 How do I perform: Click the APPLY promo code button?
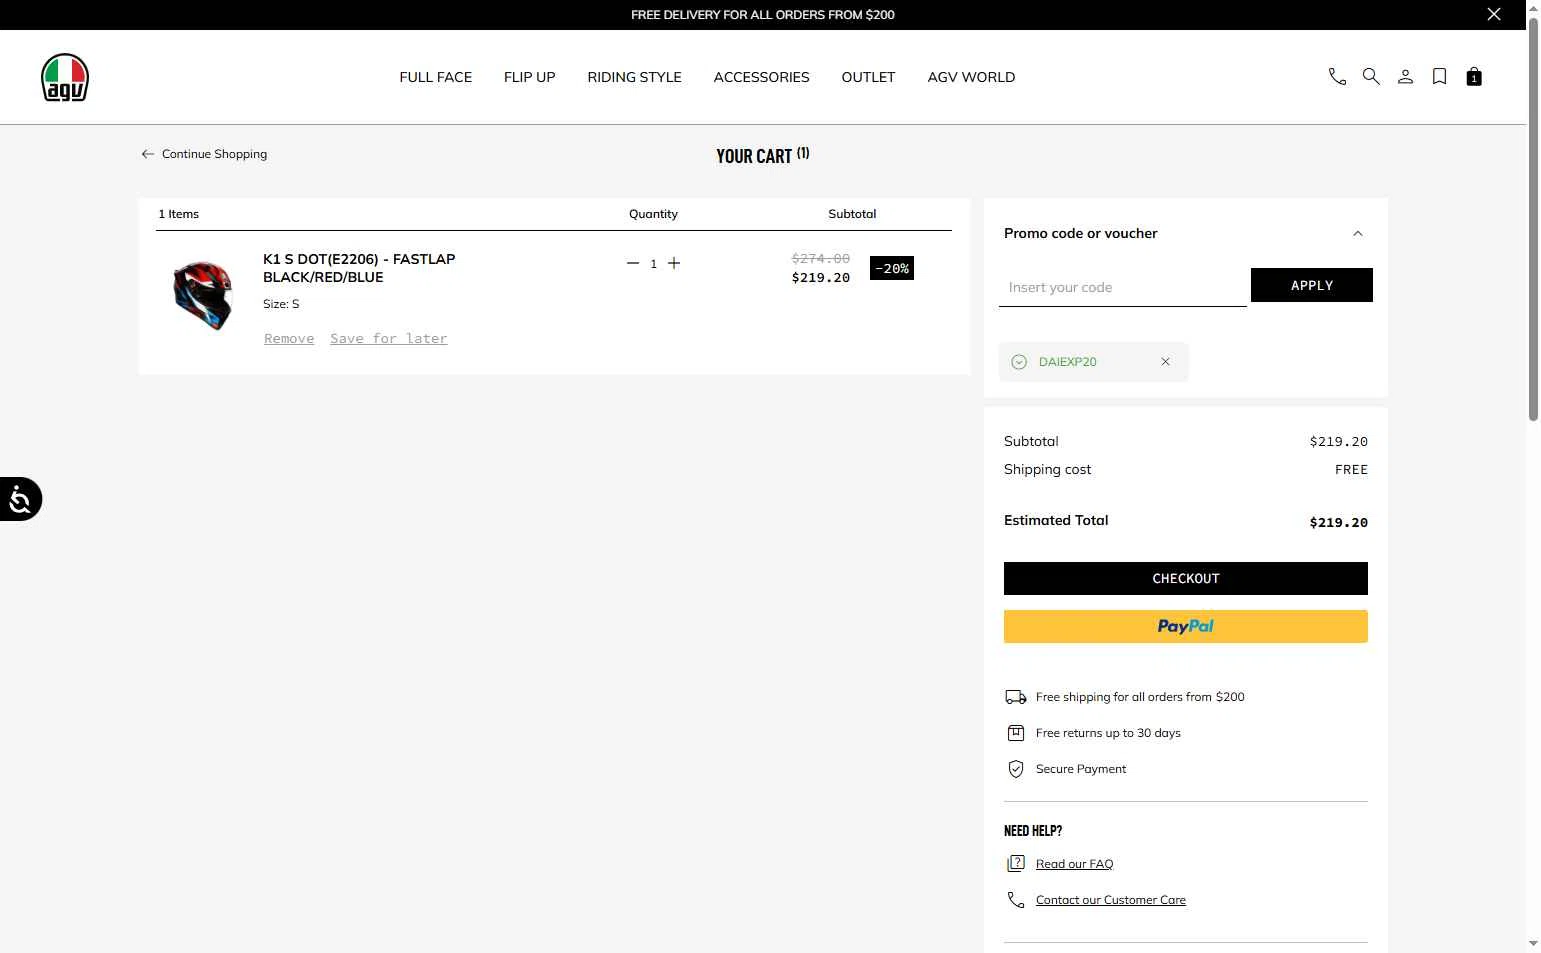click(x=1311, y=285)
